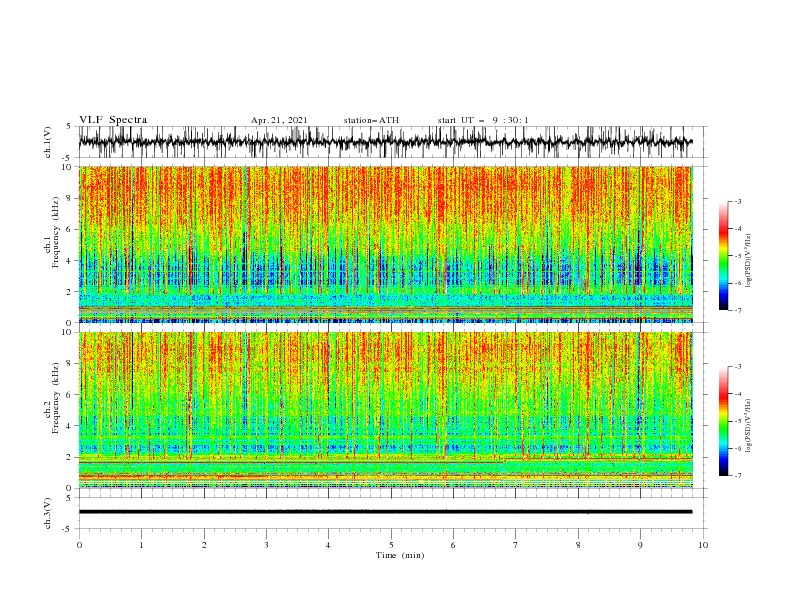Screen dimensions: 792x612
Task: Click time axis tick label '5'
Action: [x=391, y=545]
